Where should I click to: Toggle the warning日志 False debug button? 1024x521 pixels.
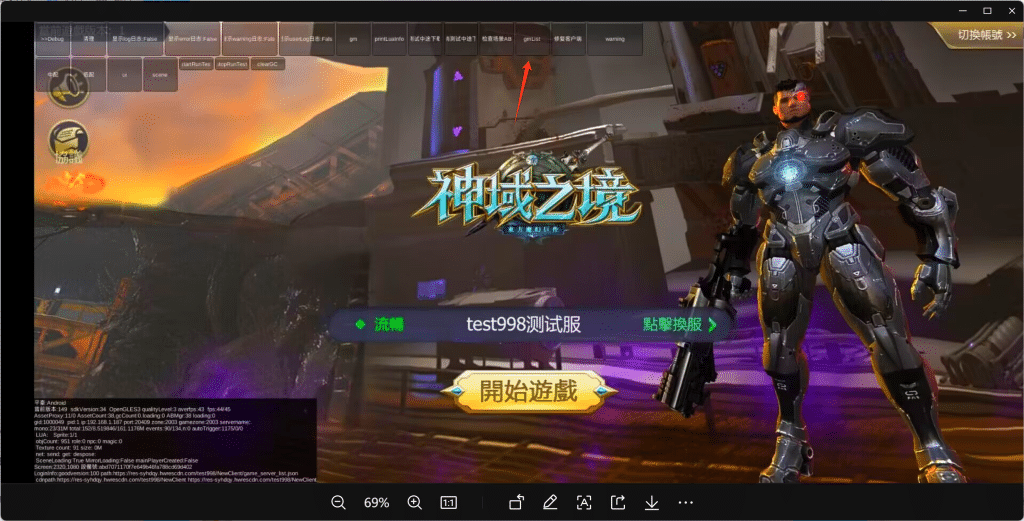[x=248, y=39]
